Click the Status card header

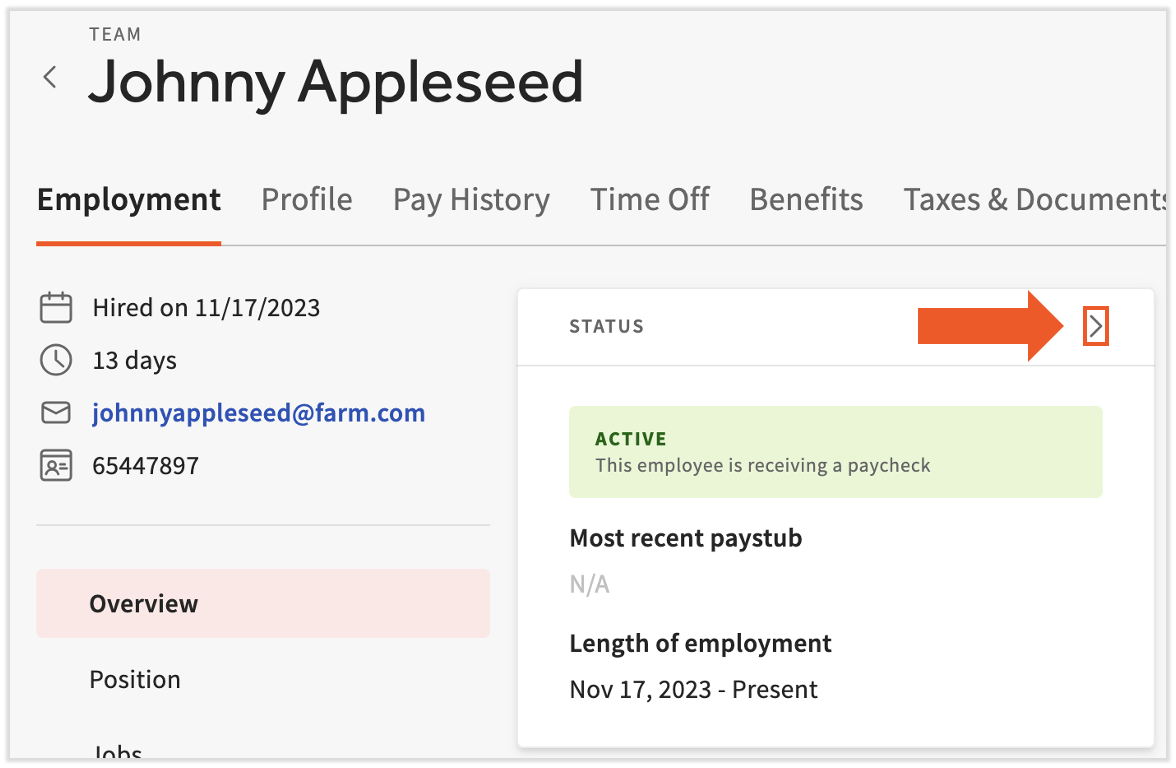point(606,326)
